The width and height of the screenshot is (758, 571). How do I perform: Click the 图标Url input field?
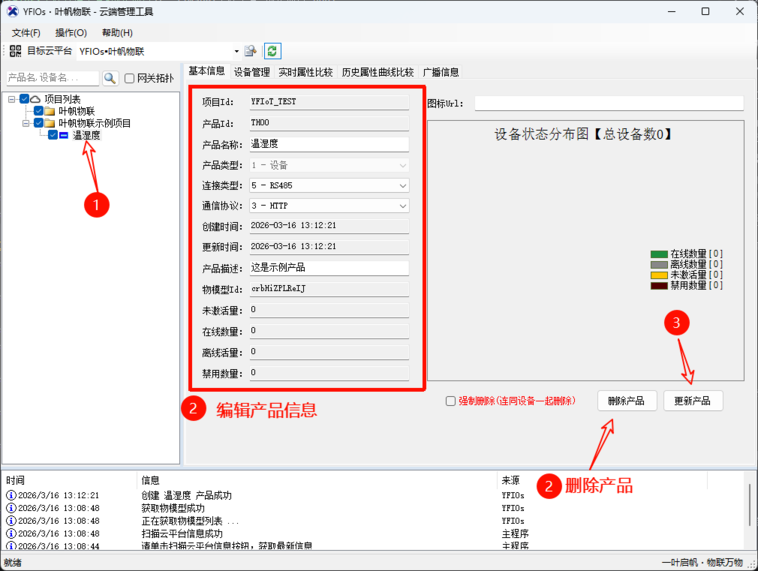point(609,103)
